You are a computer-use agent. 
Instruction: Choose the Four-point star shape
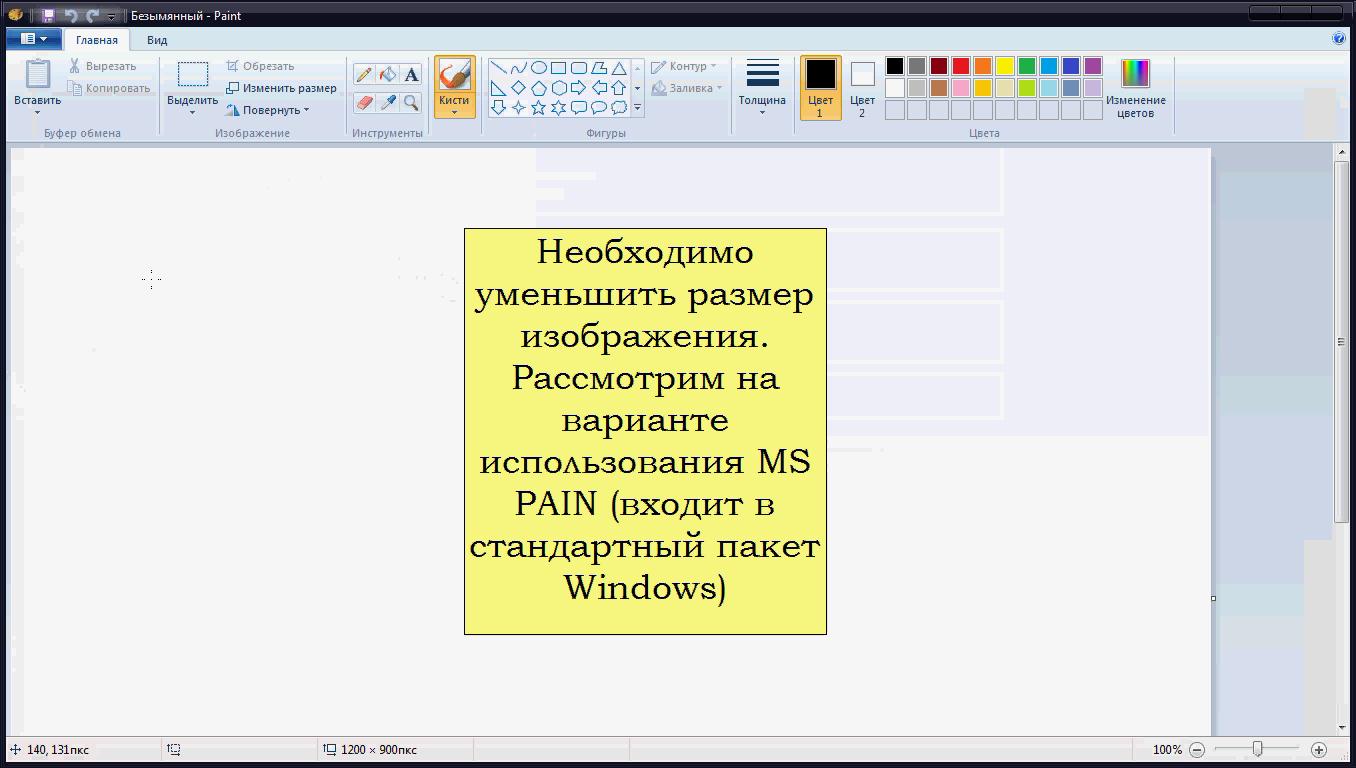(x=518, y=107)
